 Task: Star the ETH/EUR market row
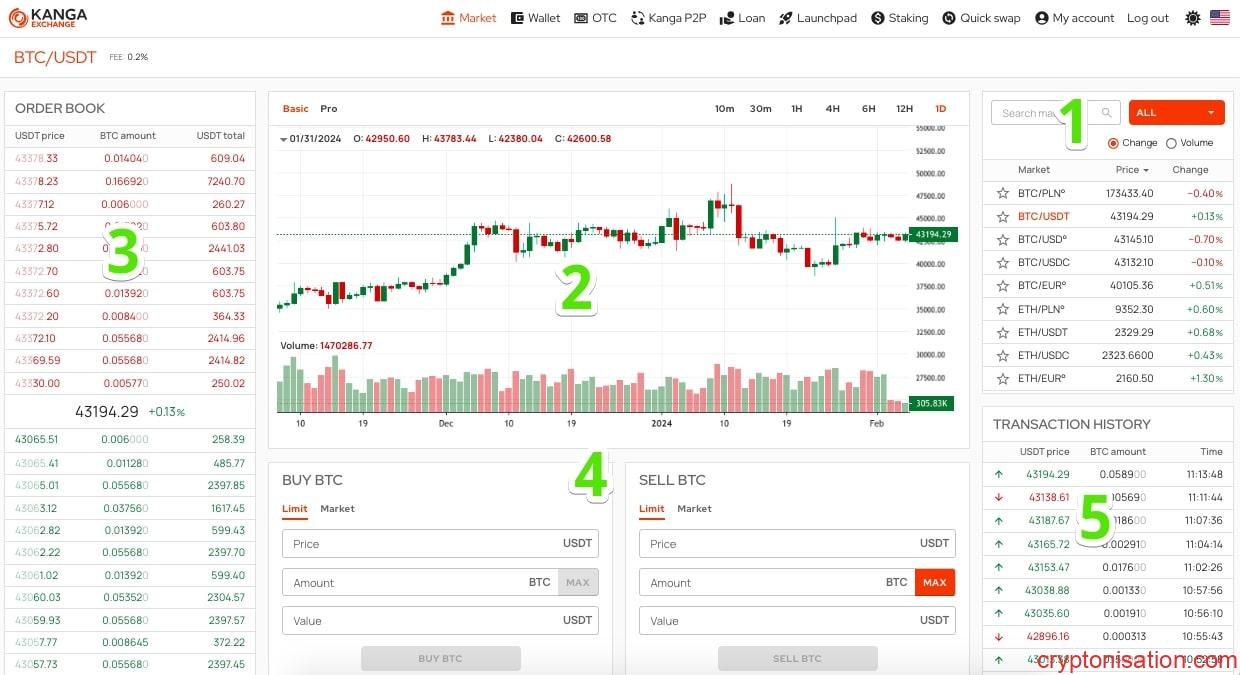[1002, 379]
